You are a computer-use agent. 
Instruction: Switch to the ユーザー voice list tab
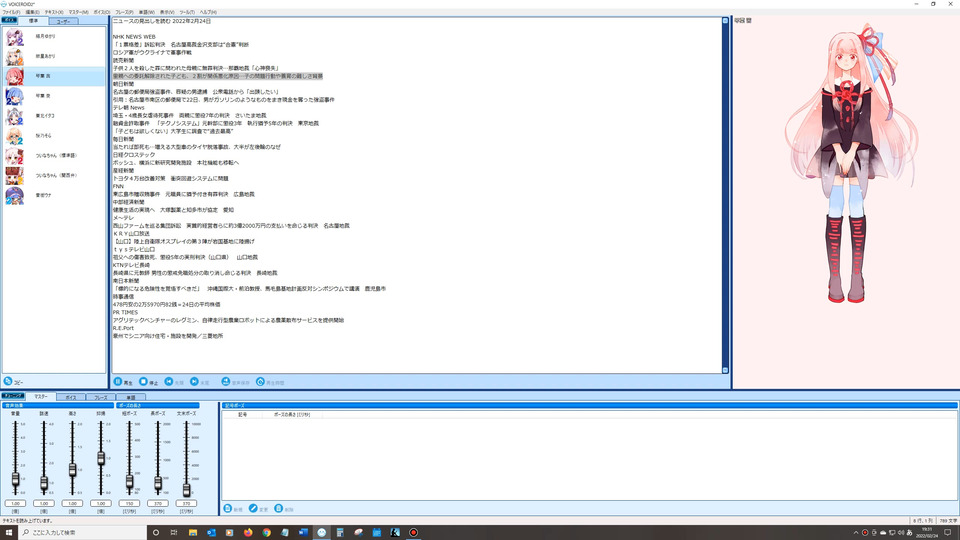point(63,21)
